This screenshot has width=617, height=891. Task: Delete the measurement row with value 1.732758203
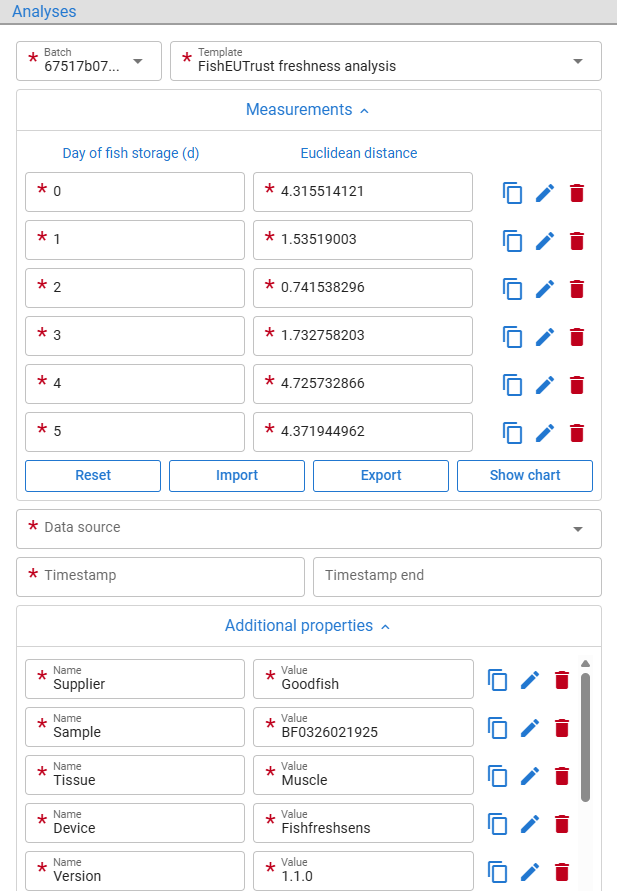click(x=577, y=337)
